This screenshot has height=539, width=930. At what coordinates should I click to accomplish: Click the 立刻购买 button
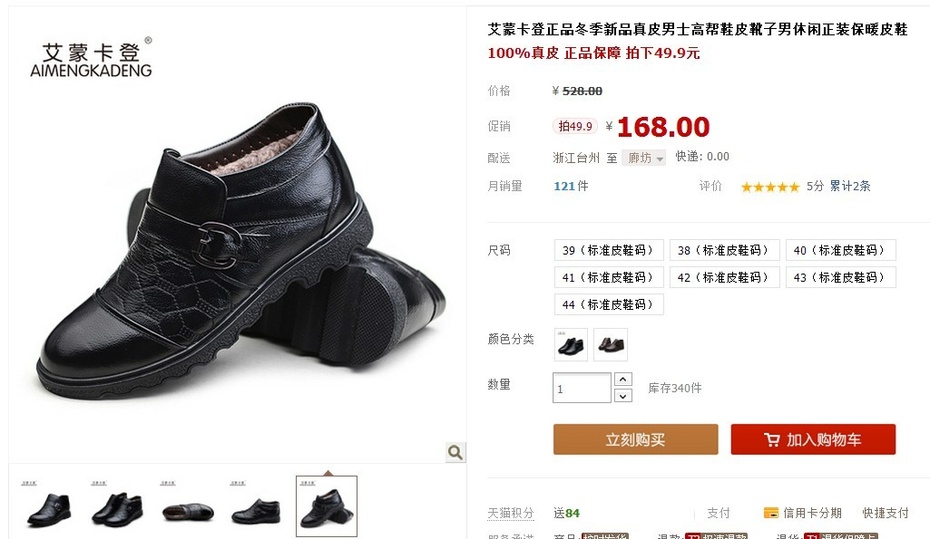(635, 439)
